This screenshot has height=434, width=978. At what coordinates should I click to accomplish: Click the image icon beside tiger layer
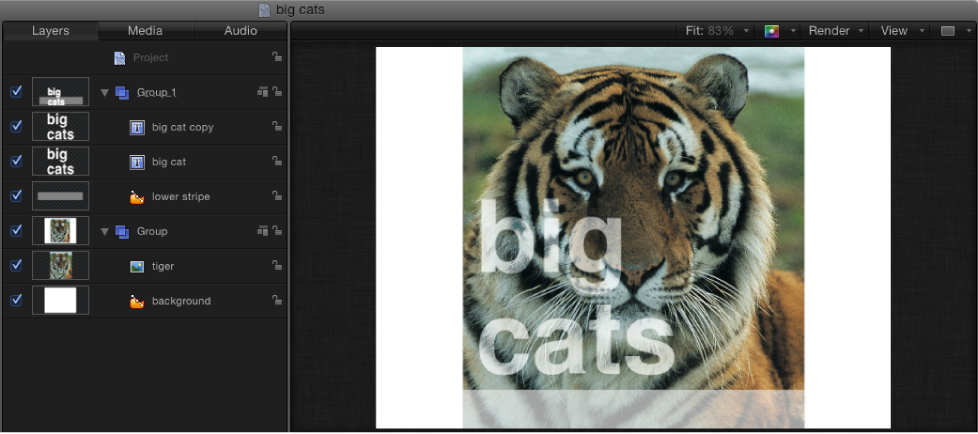137,267
